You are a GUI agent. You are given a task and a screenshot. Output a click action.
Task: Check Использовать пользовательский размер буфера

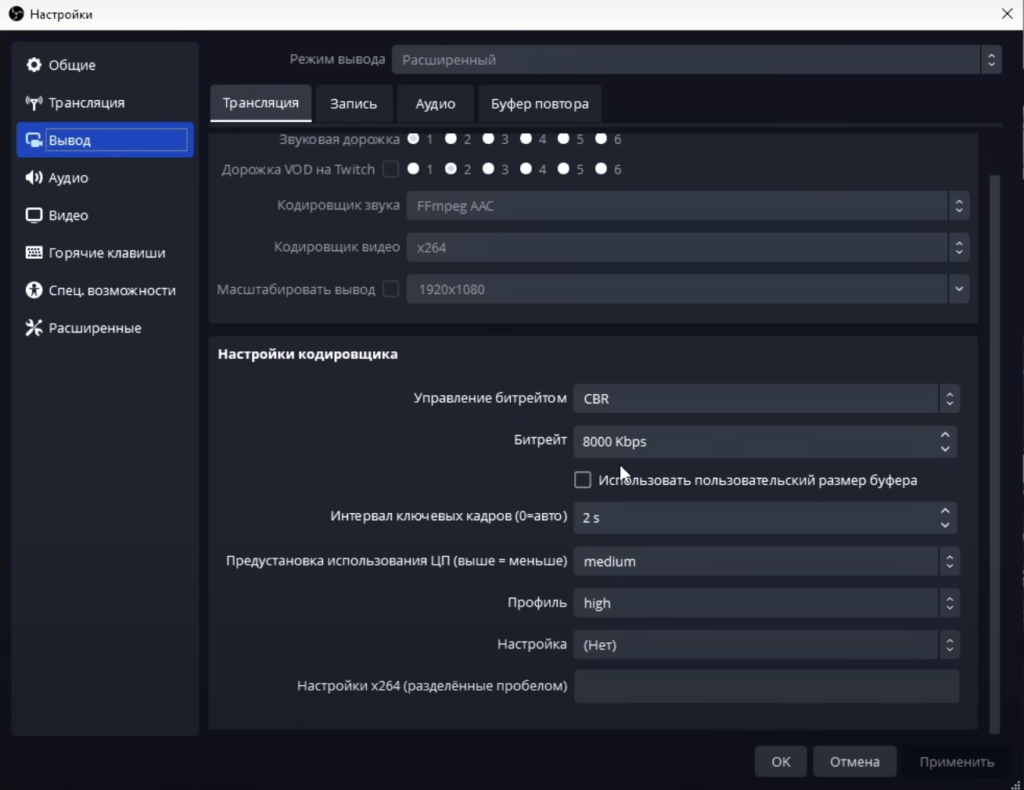point(583,480)
